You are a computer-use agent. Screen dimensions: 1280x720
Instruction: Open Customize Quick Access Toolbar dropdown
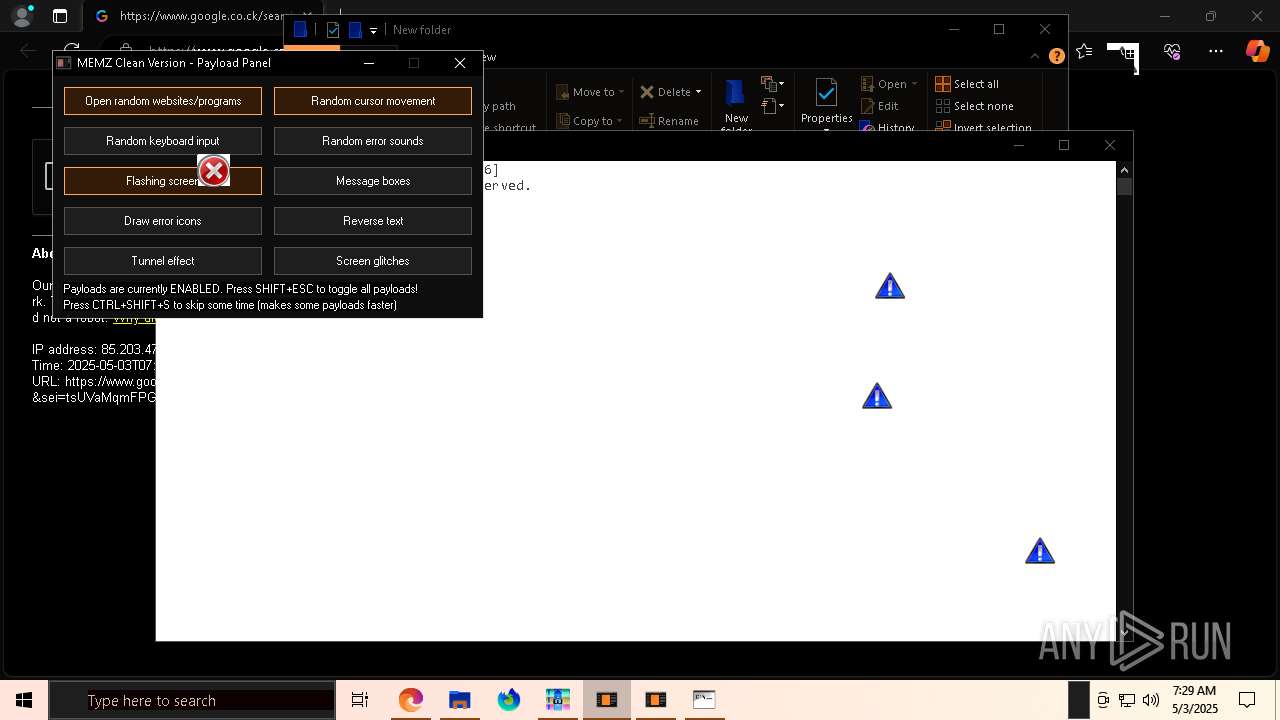coord(373,31)
